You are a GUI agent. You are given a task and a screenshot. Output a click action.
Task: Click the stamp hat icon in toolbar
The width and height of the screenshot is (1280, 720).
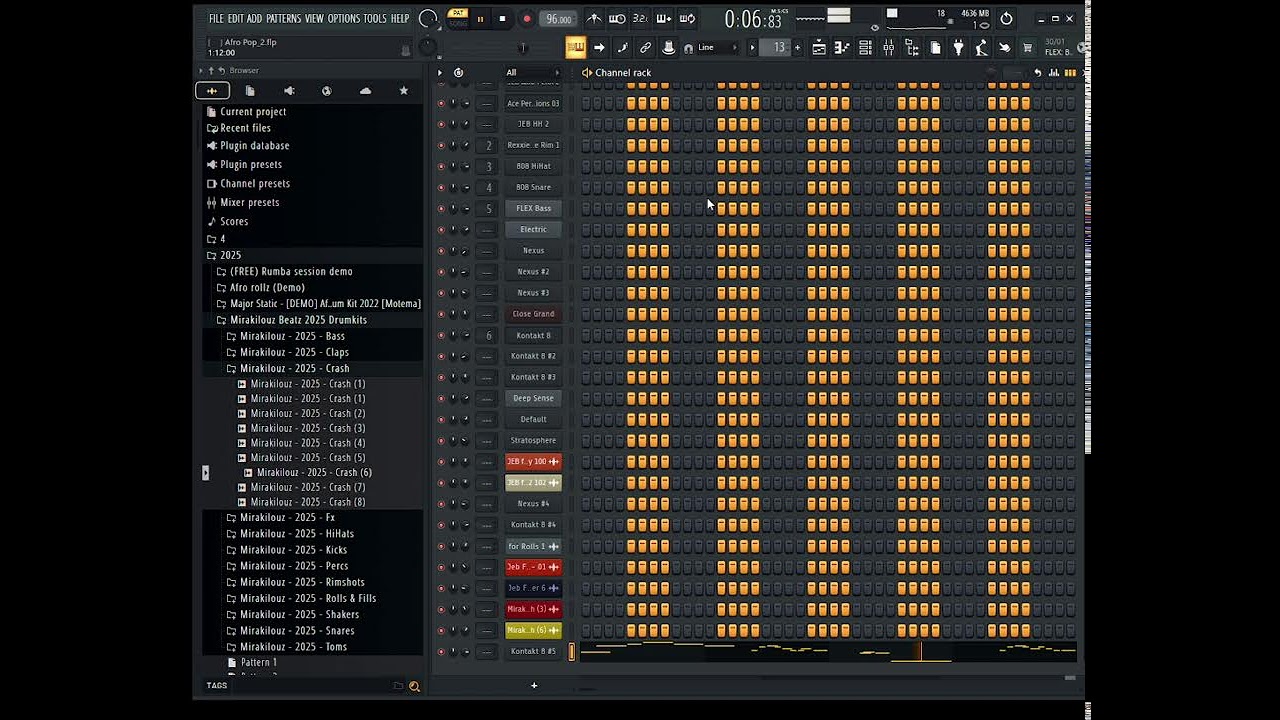(x=668, y=47)
